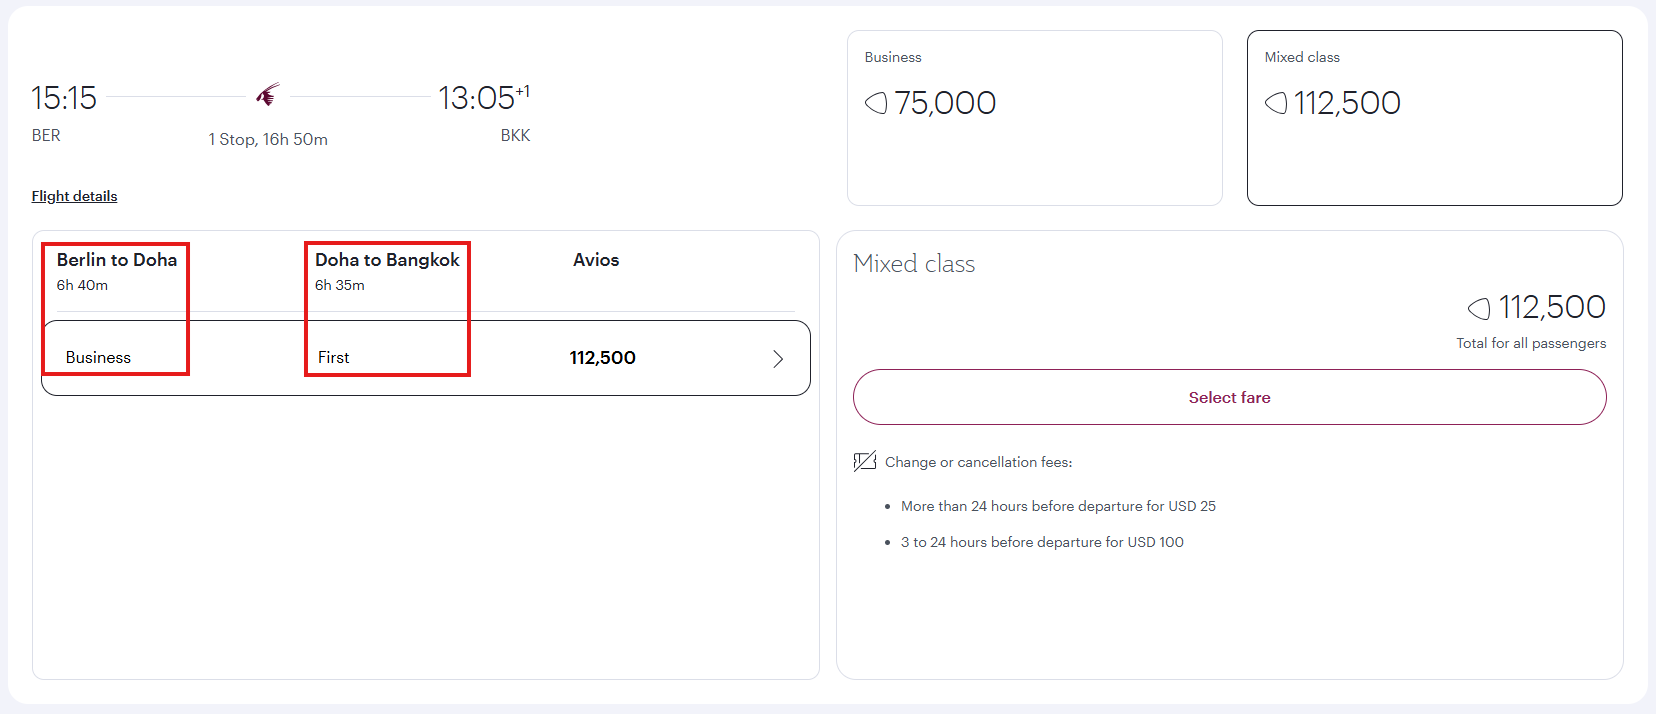Click the 1 Stop, 16h 50m label

268,140
